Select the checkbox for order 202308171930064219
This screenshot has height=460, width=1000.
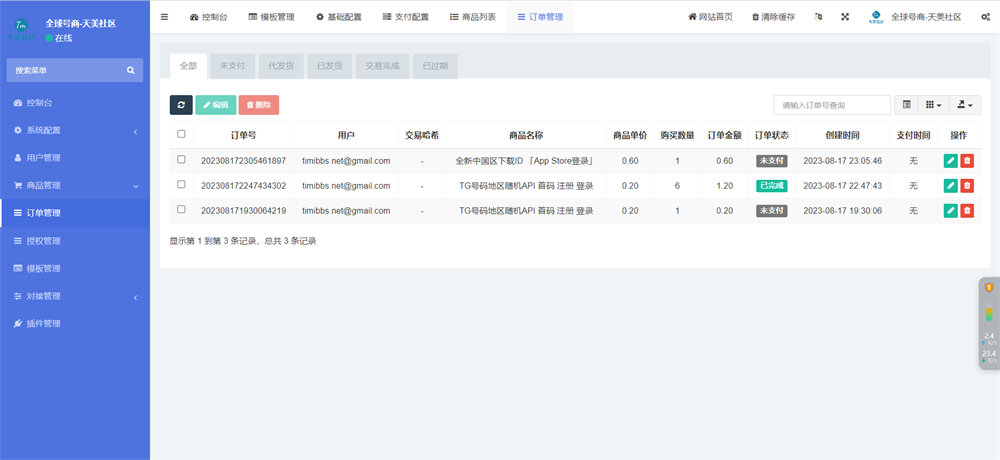tap(181, 211)
